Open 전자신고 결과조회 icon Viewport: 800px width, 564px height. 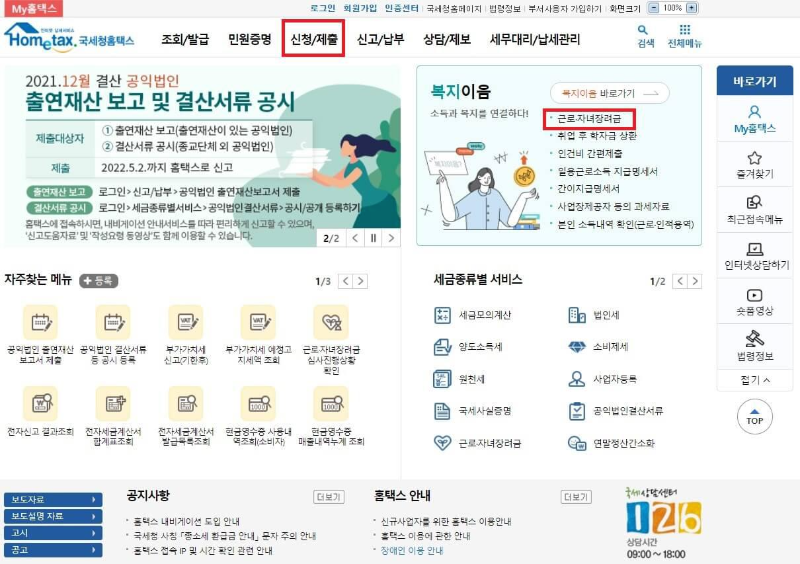[40, 404]
